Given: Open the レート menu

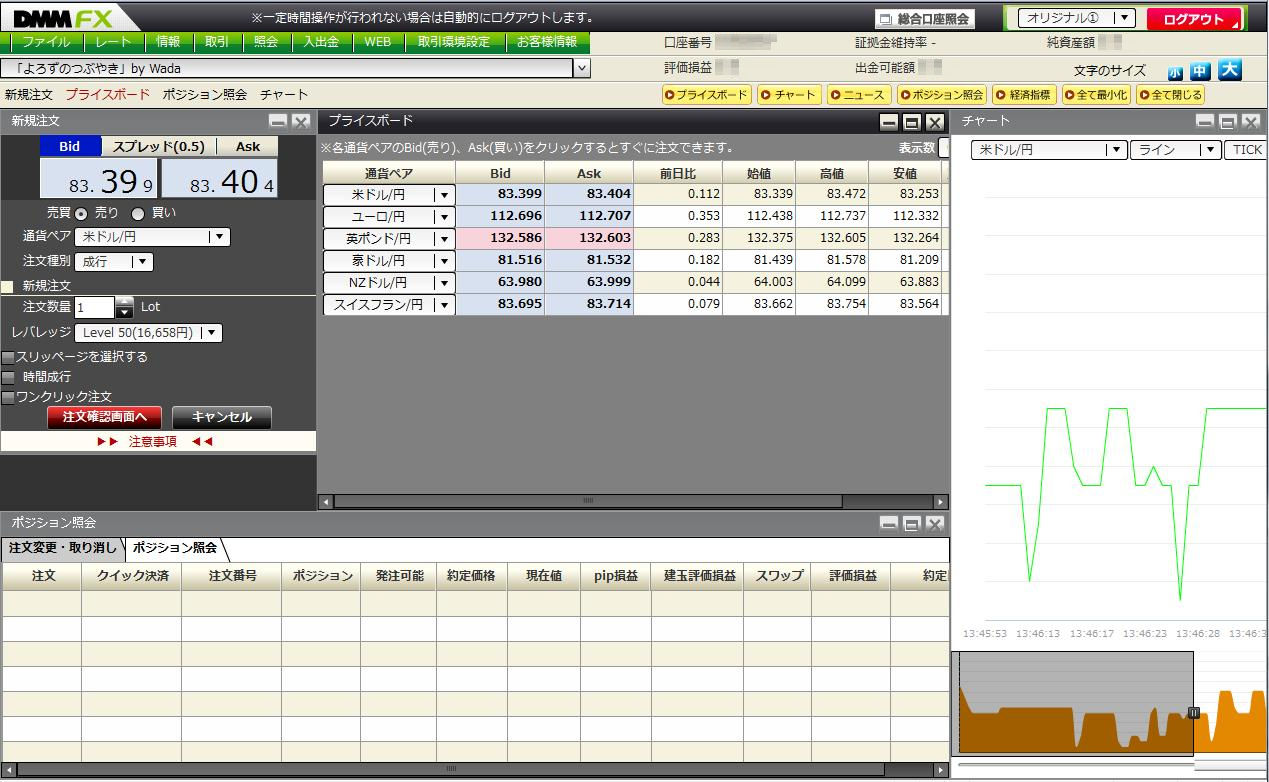Looking at the screenshot, I should coord(114,42).
